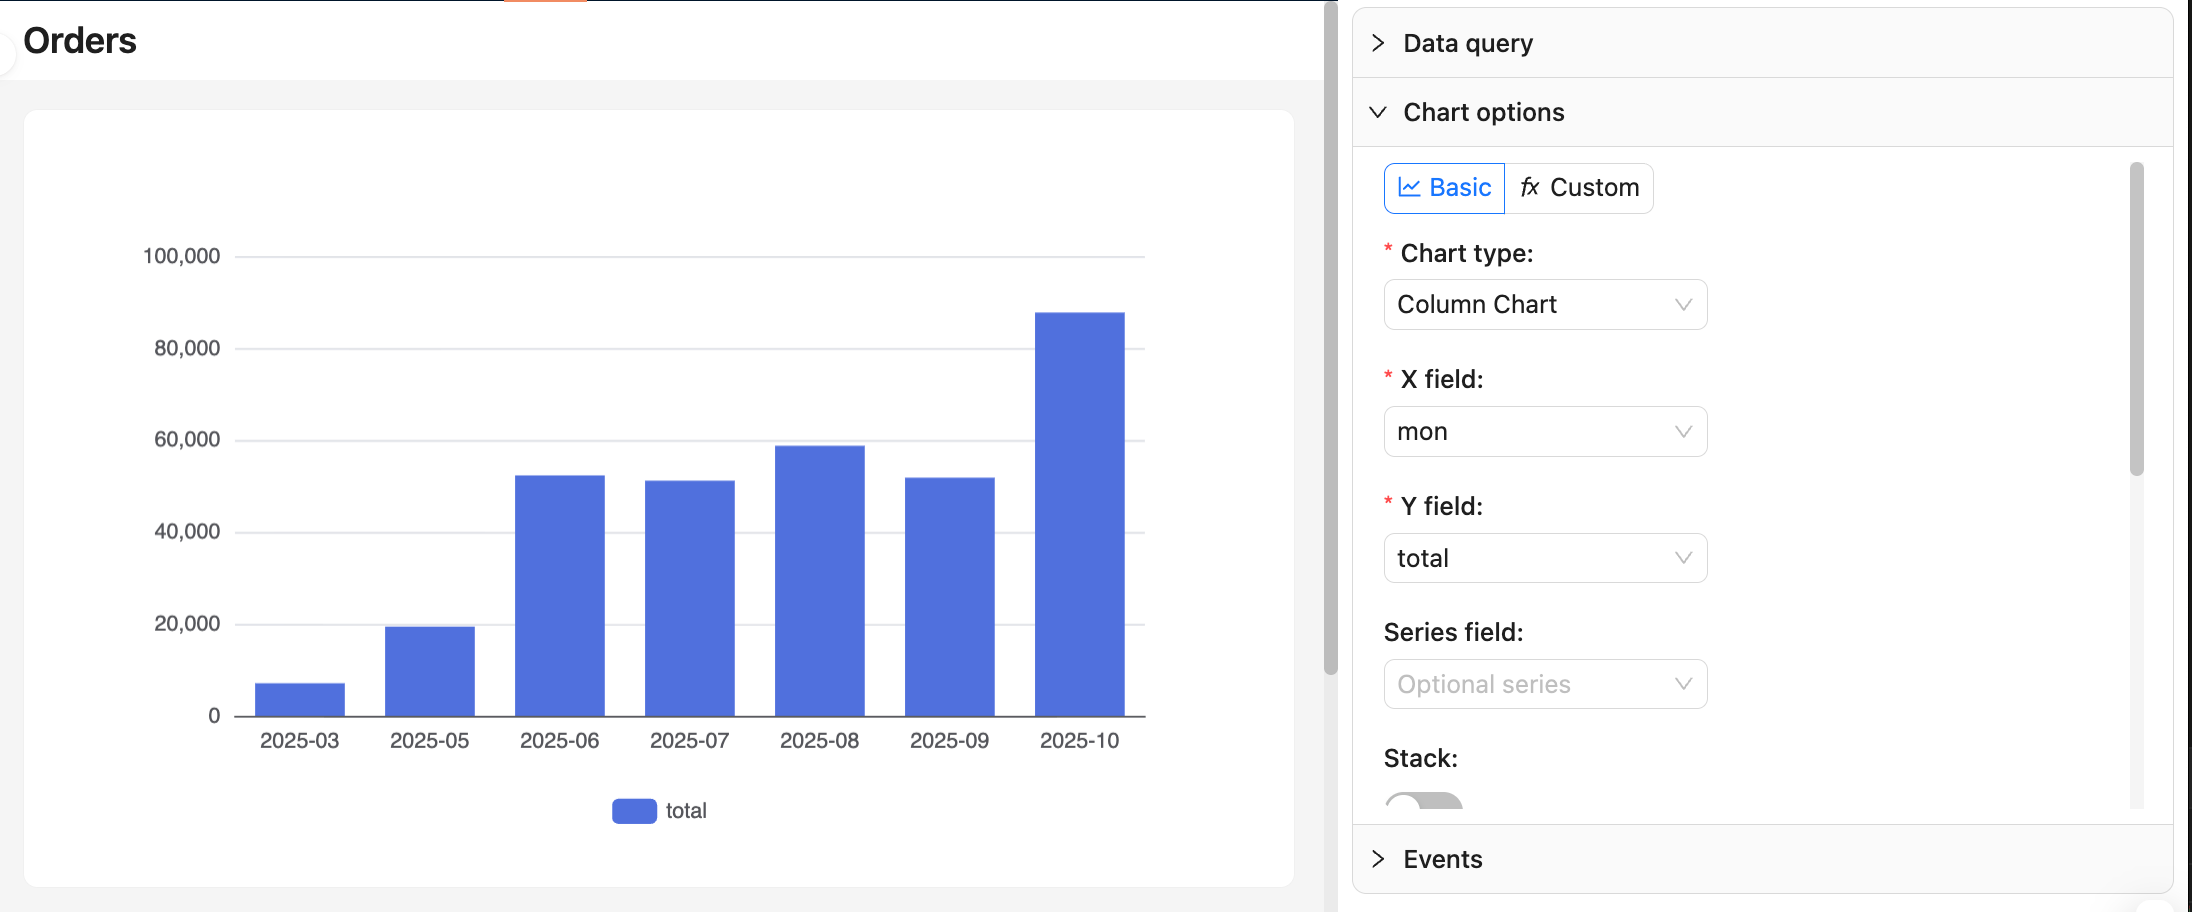The height and width of the screenshot is (912, 2192).
Task: Click the total legend color swatch
Action: (634, 811)
